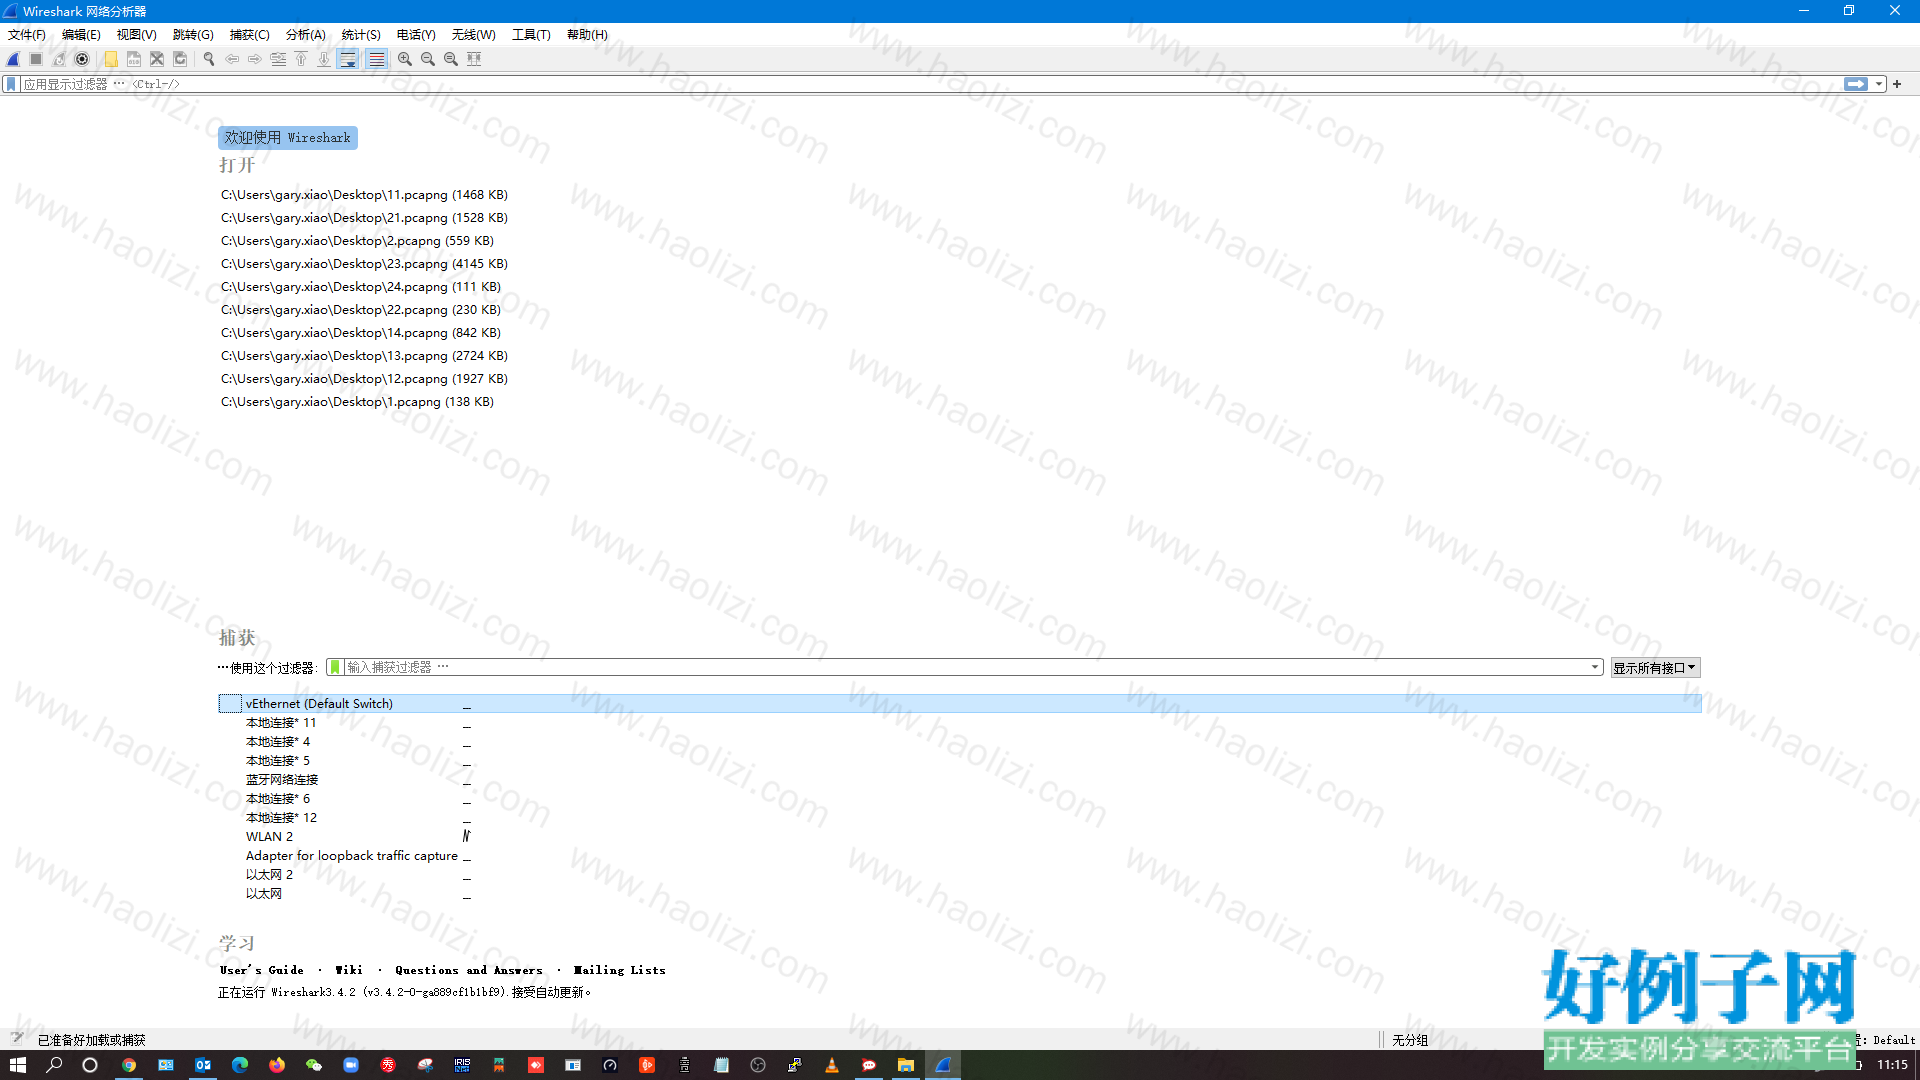
Task: Open a capture file from toolbar
Action: (x=111, y=59)
